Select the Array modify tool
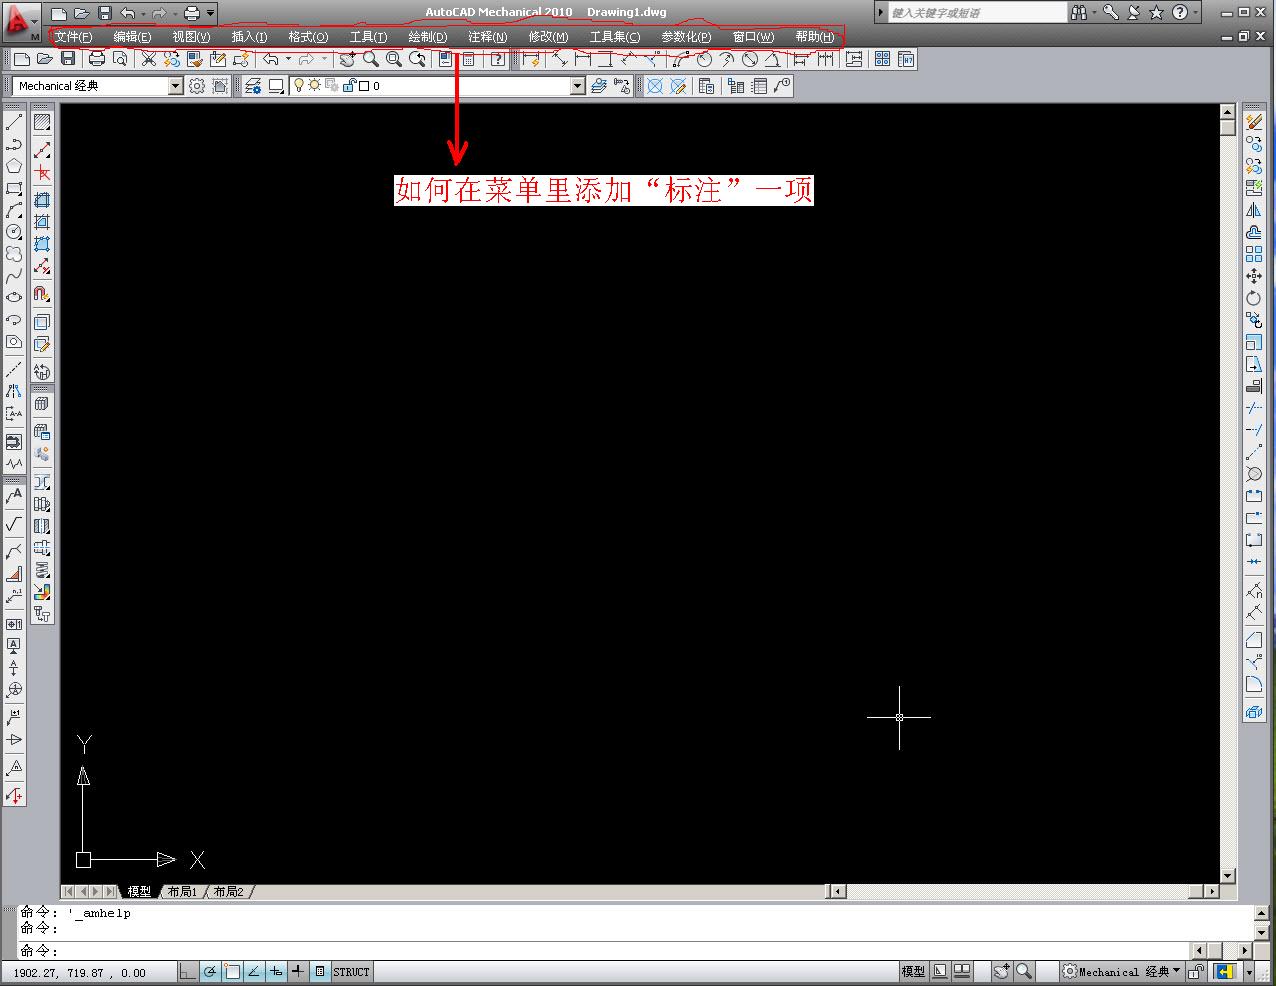1276x986 pixels. (1254, 254)
